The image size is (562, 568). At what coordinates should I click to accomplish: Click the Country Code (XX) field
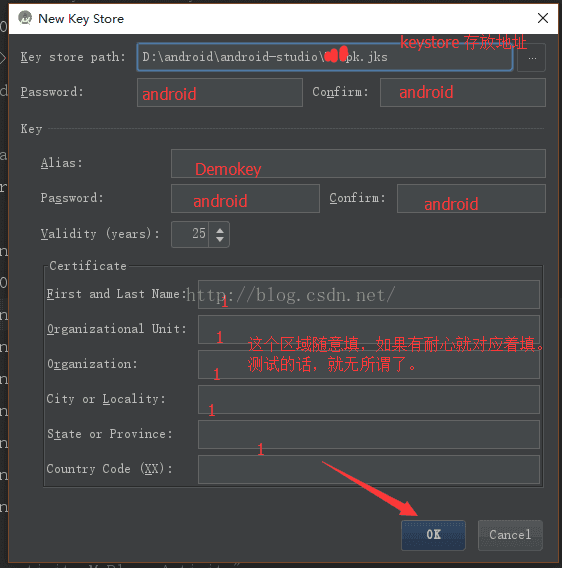369,469
